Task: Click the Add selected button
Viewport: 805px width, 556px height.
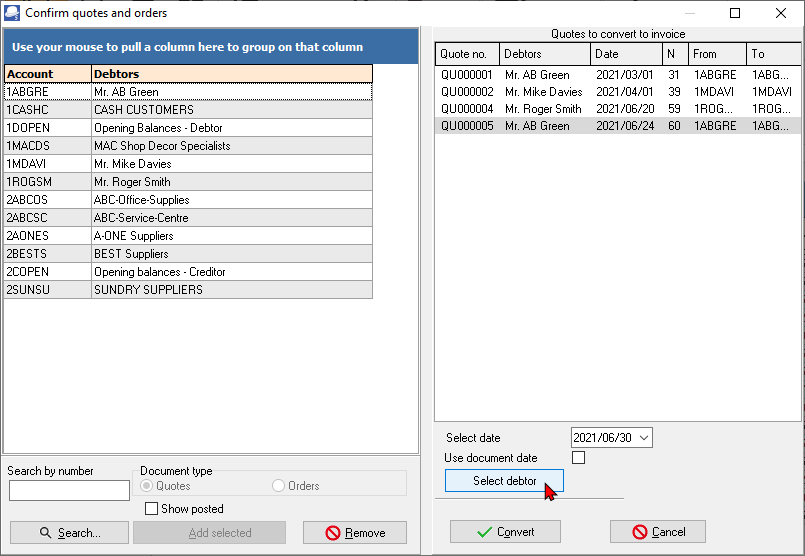Action: click(209, 533)
